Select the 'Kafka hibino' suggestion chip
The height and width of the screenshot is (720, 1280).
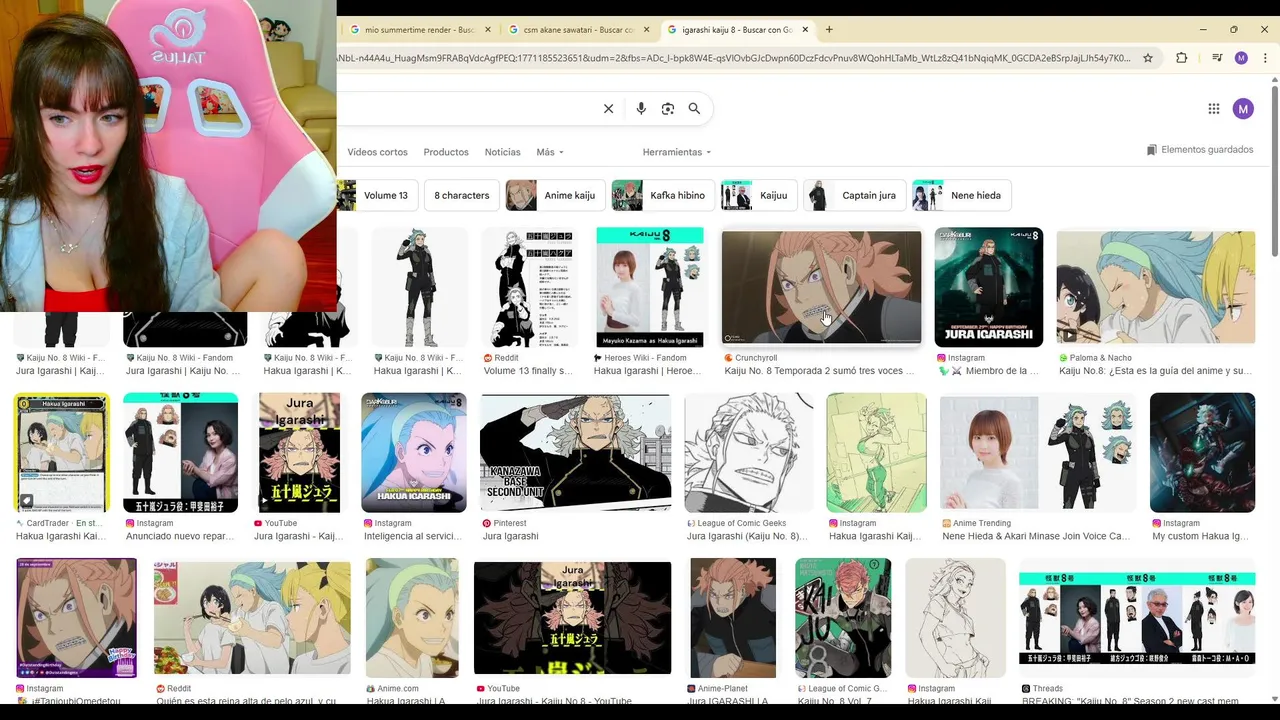click(664, 195)
